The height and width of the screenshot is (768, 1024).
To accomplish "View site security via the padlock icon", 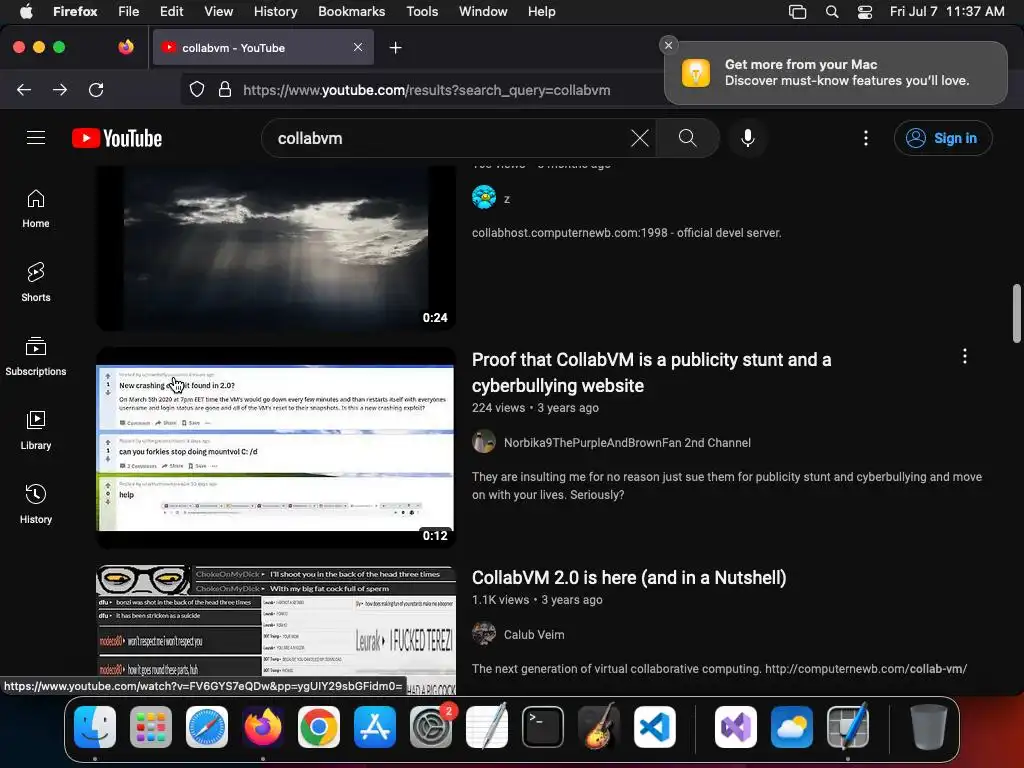I will tap(225, 89).
